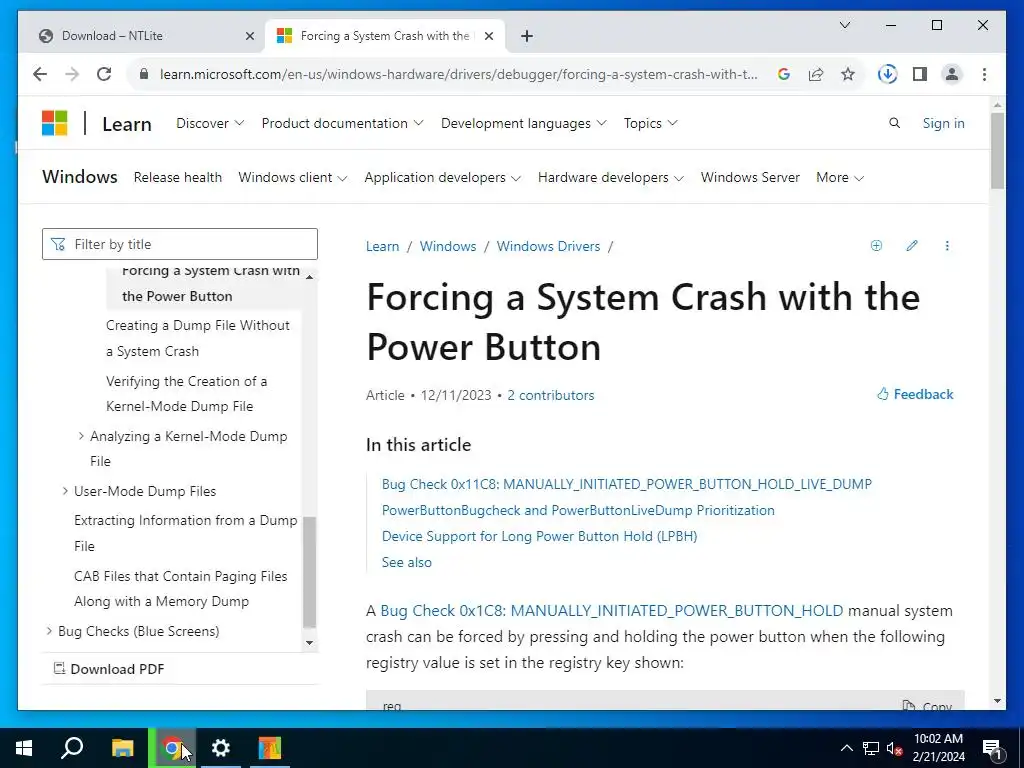Viewport: 1024px width, 768px height.
Task: Open File Explorer from the taskbar
Action: click(x=122, y=748)
